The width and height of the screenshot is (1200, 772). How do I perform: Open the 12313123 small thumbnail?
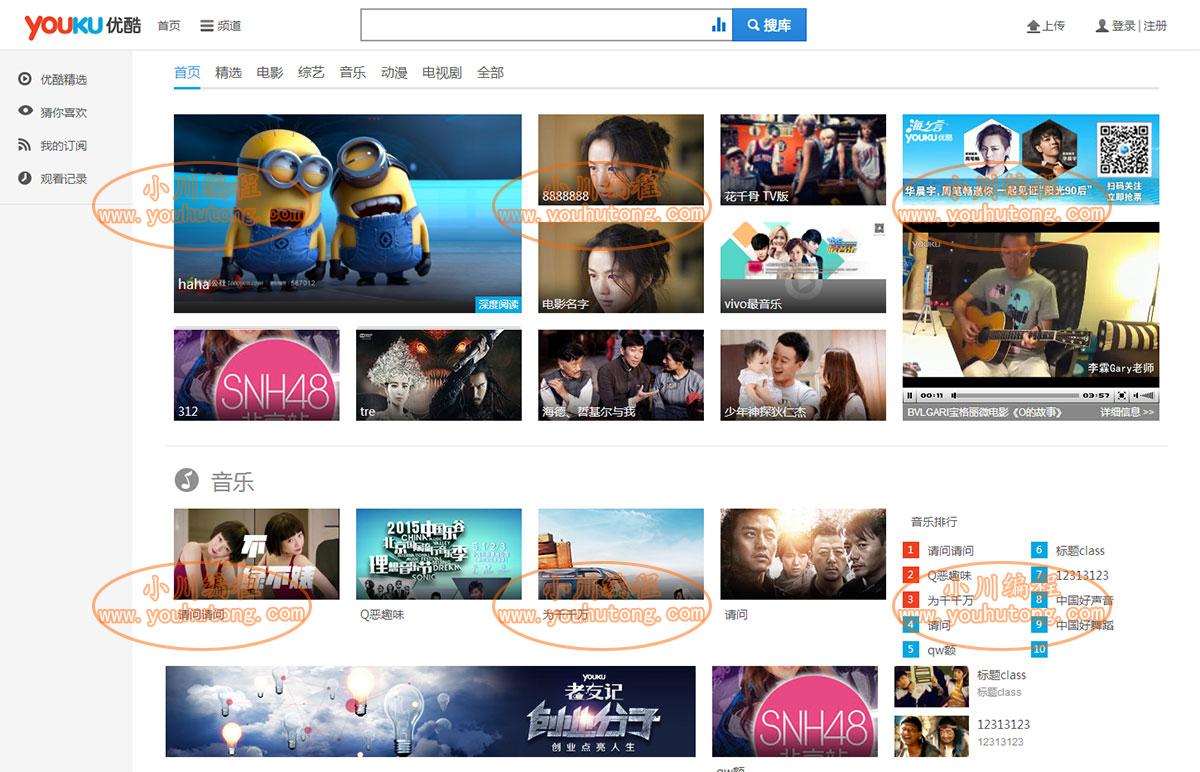click(931, 735)
